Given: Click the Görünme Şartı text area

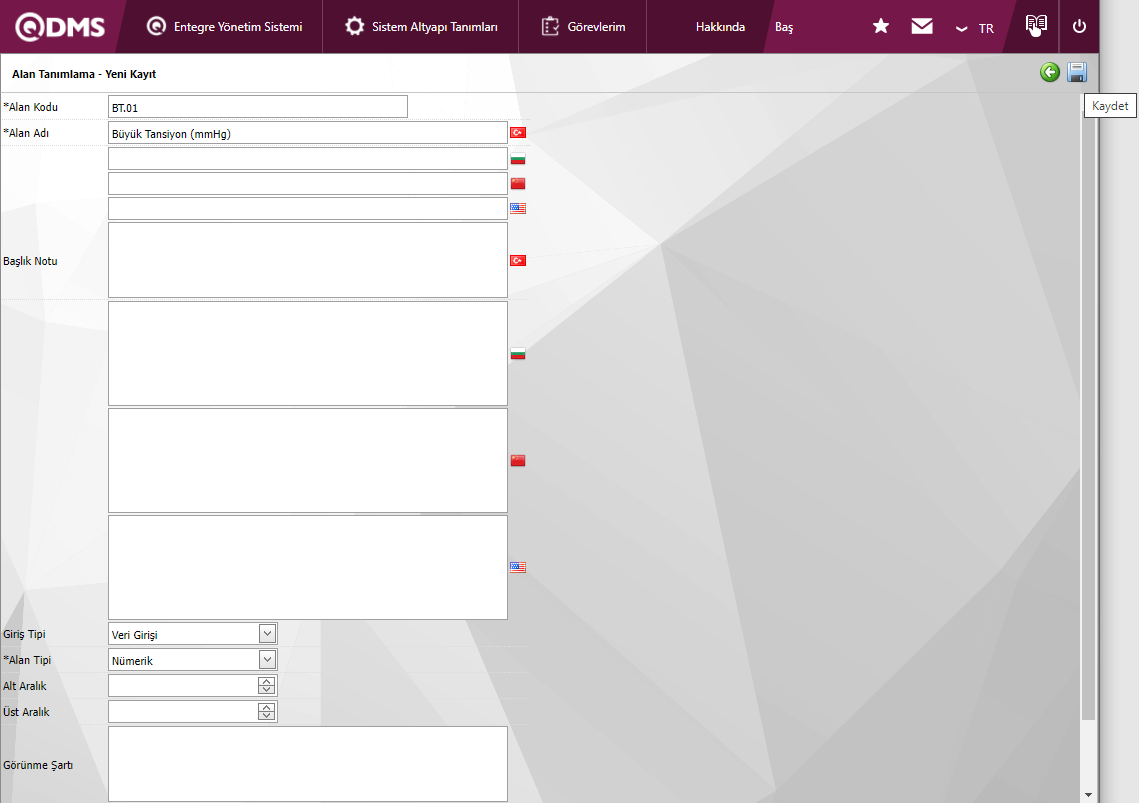Looking at the screenshot, I should click(308, 764).
